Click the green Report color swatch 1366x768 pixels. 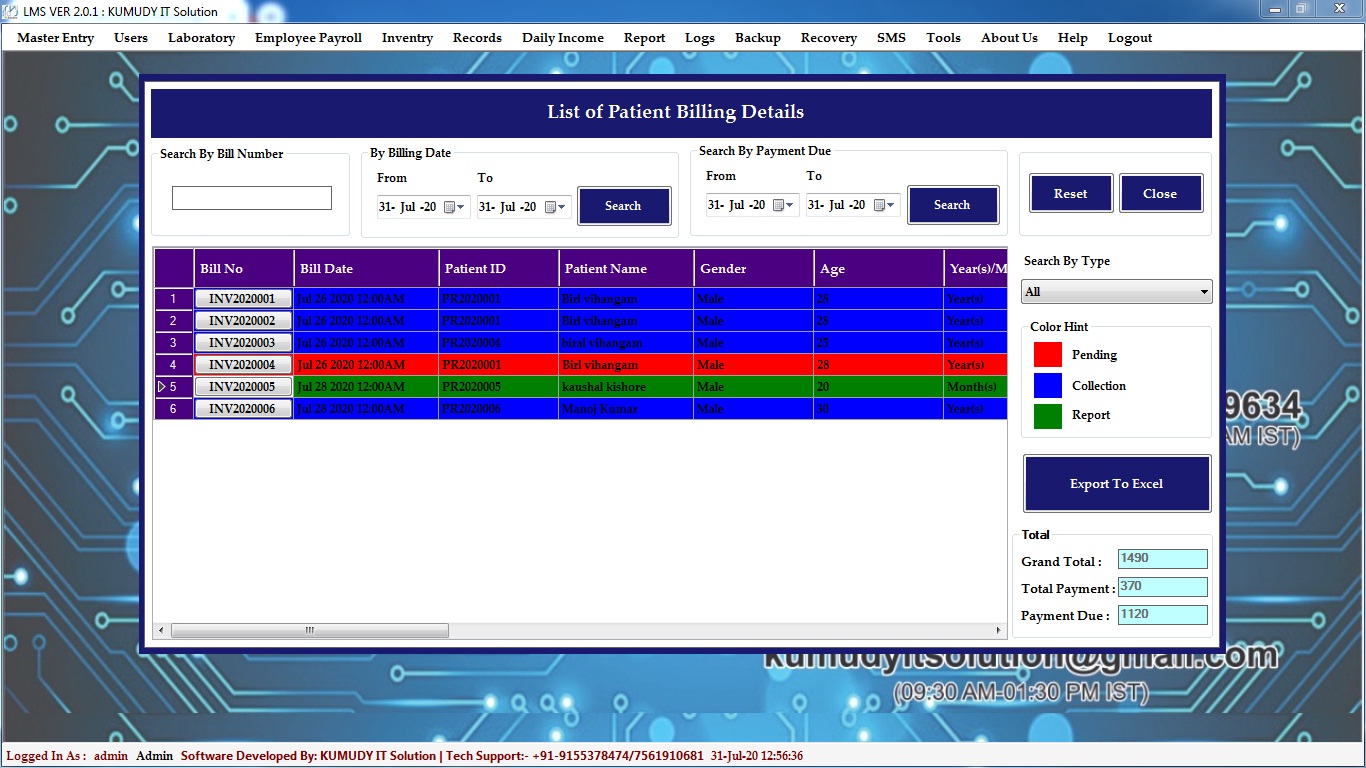[x=1047, y=416]
